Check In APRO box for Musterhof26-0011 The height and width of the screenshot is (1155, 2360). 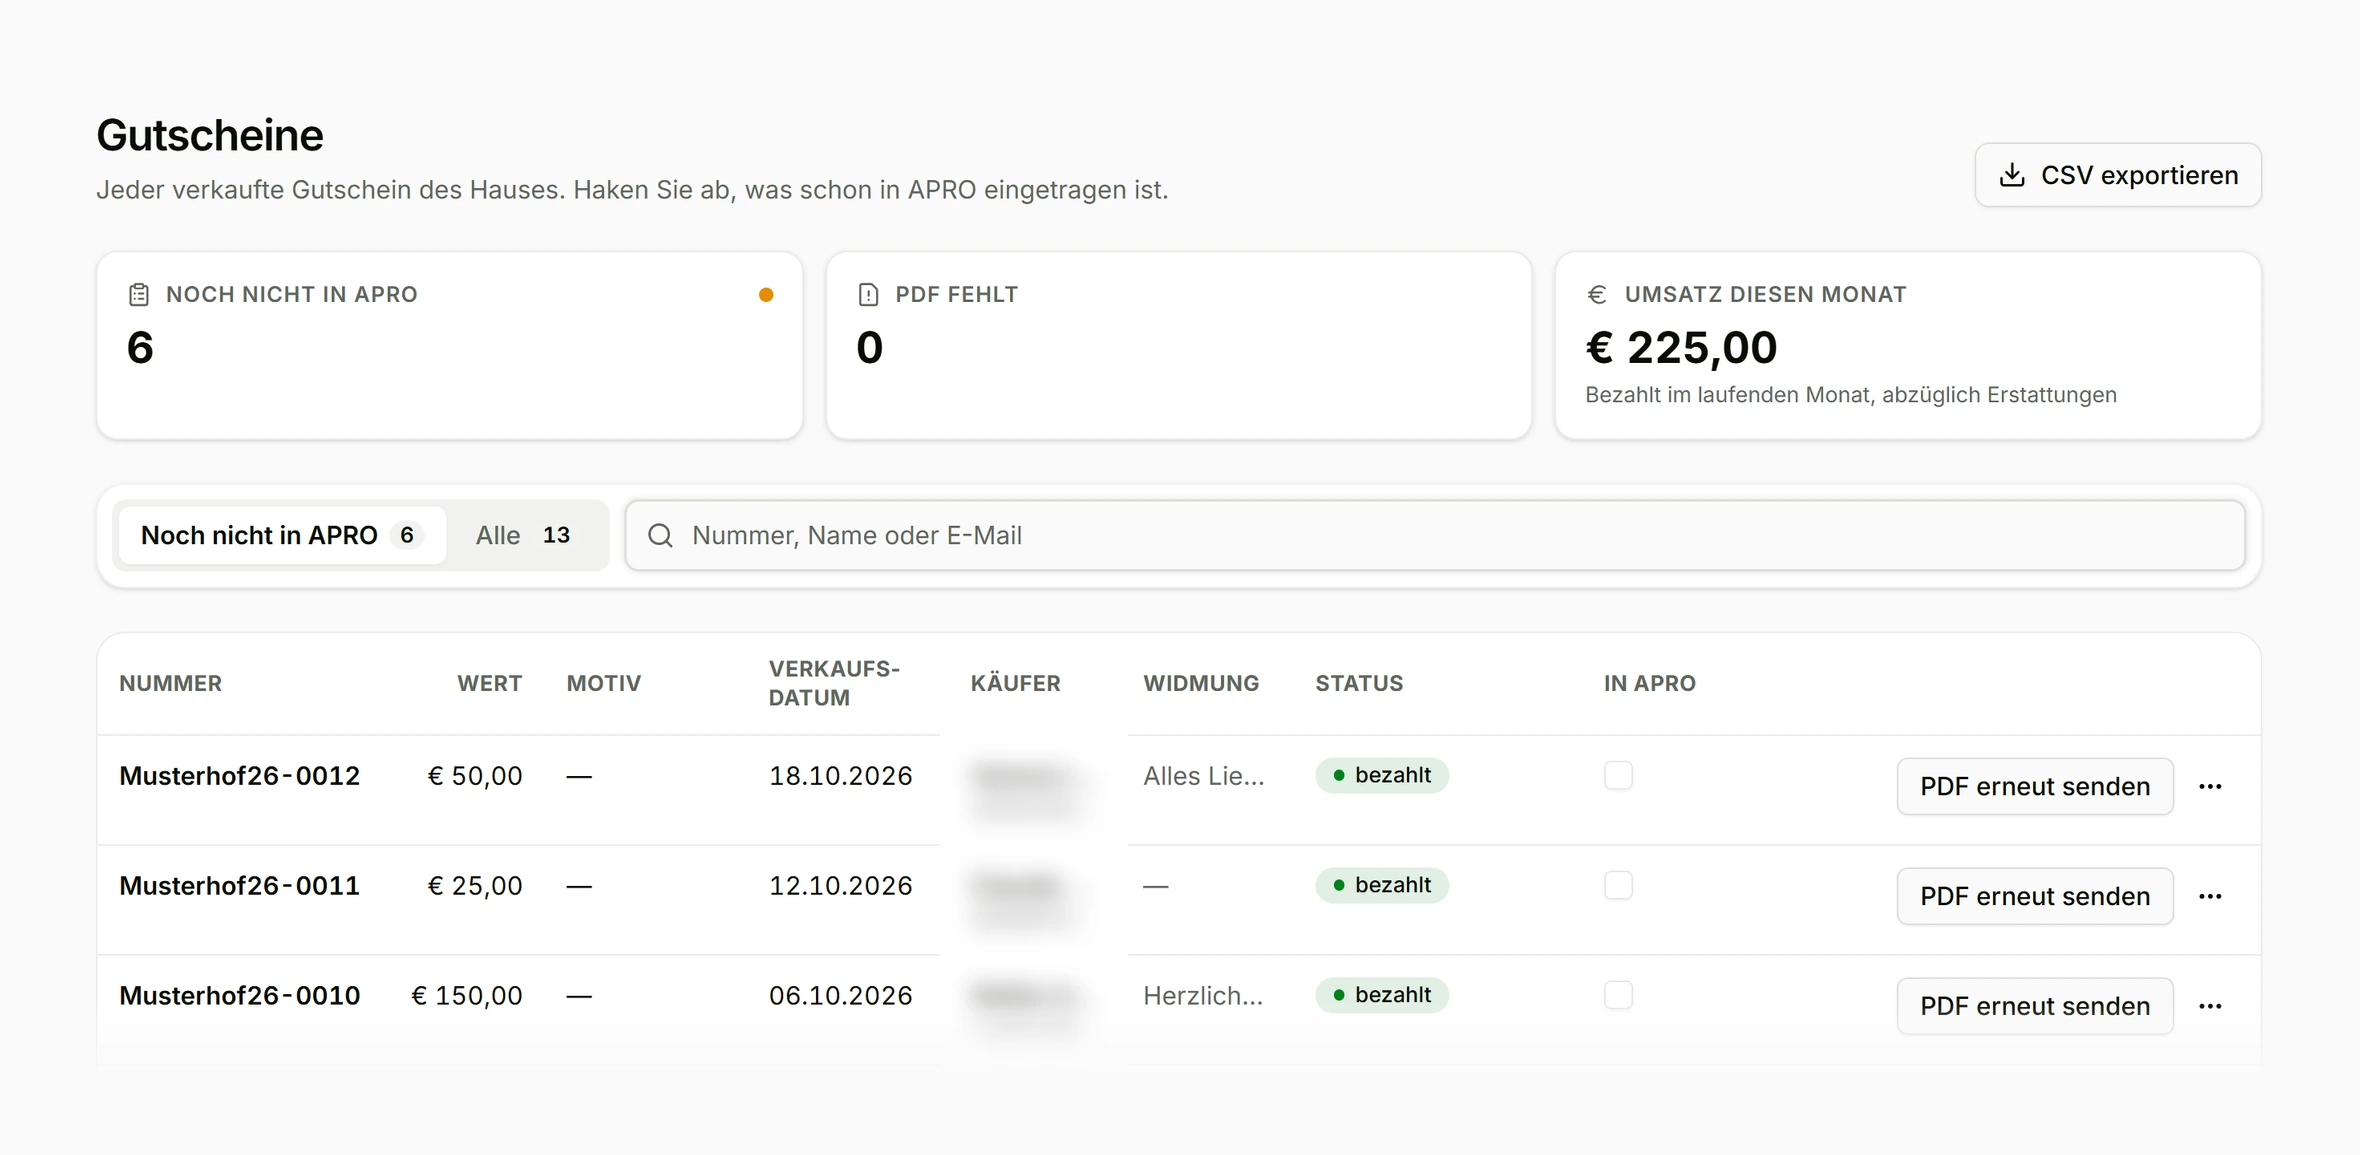coord(1618,886)
